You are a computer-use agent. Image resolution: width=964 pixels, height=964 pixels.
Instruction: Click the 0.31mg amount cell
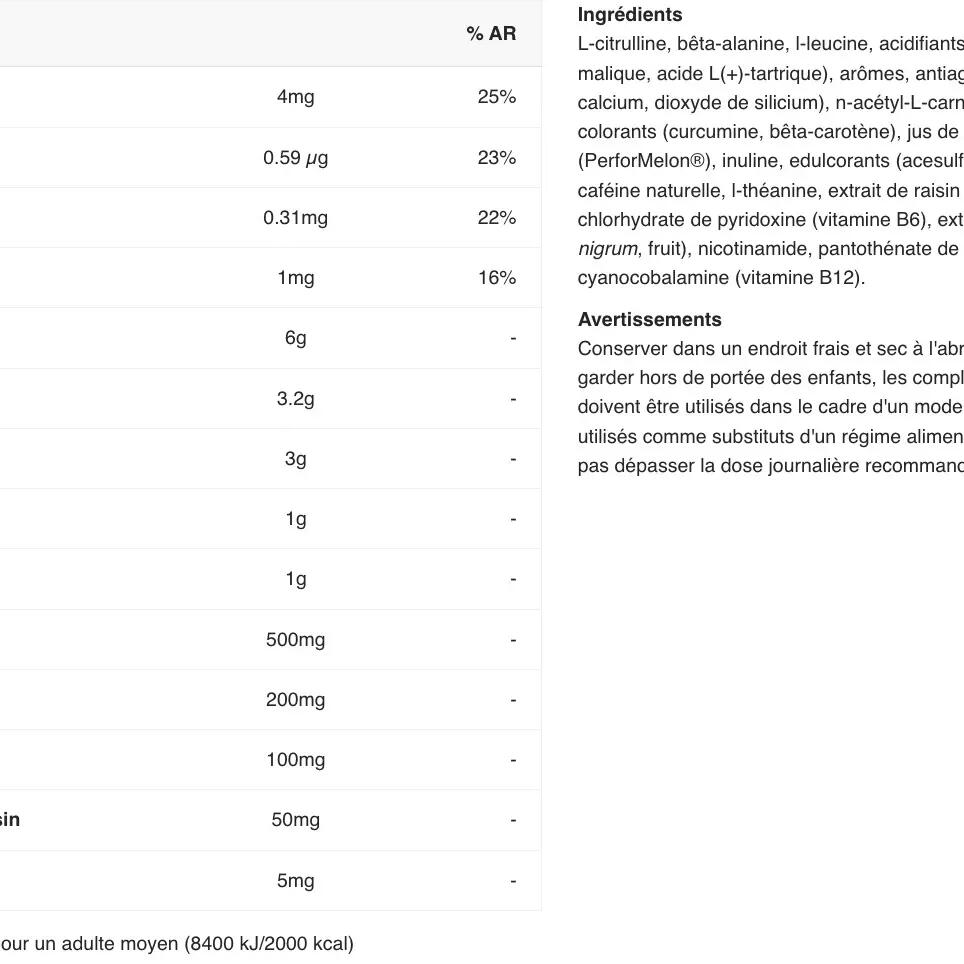(295, 218)
